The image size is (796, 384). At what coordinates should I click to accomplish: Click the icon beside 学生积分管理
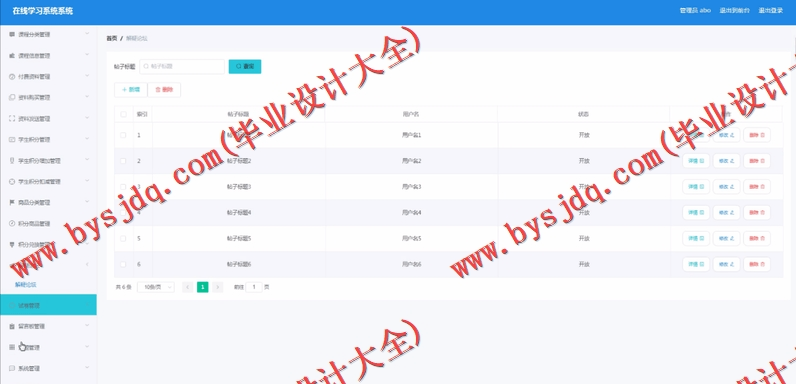[12, 139]
